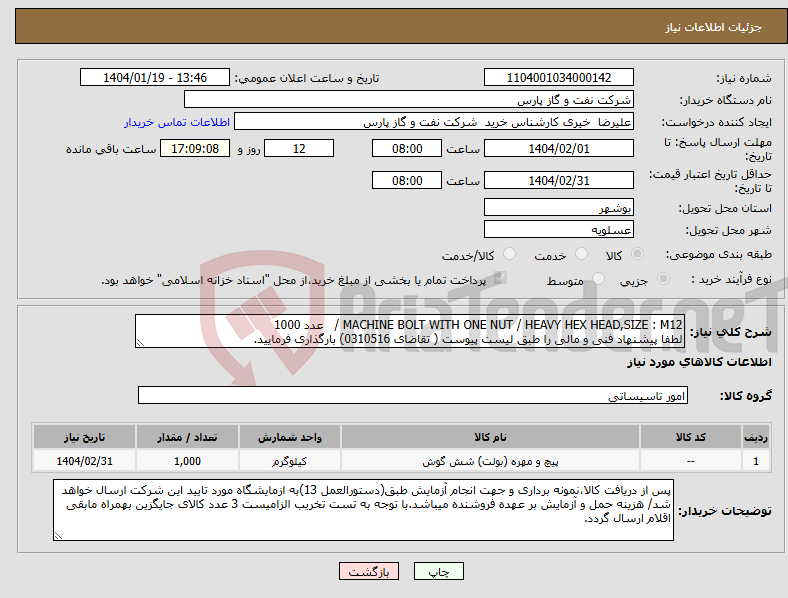
Task: Click the جزئیات اطلاعات نیاز header title
Action: coord(714,27)
